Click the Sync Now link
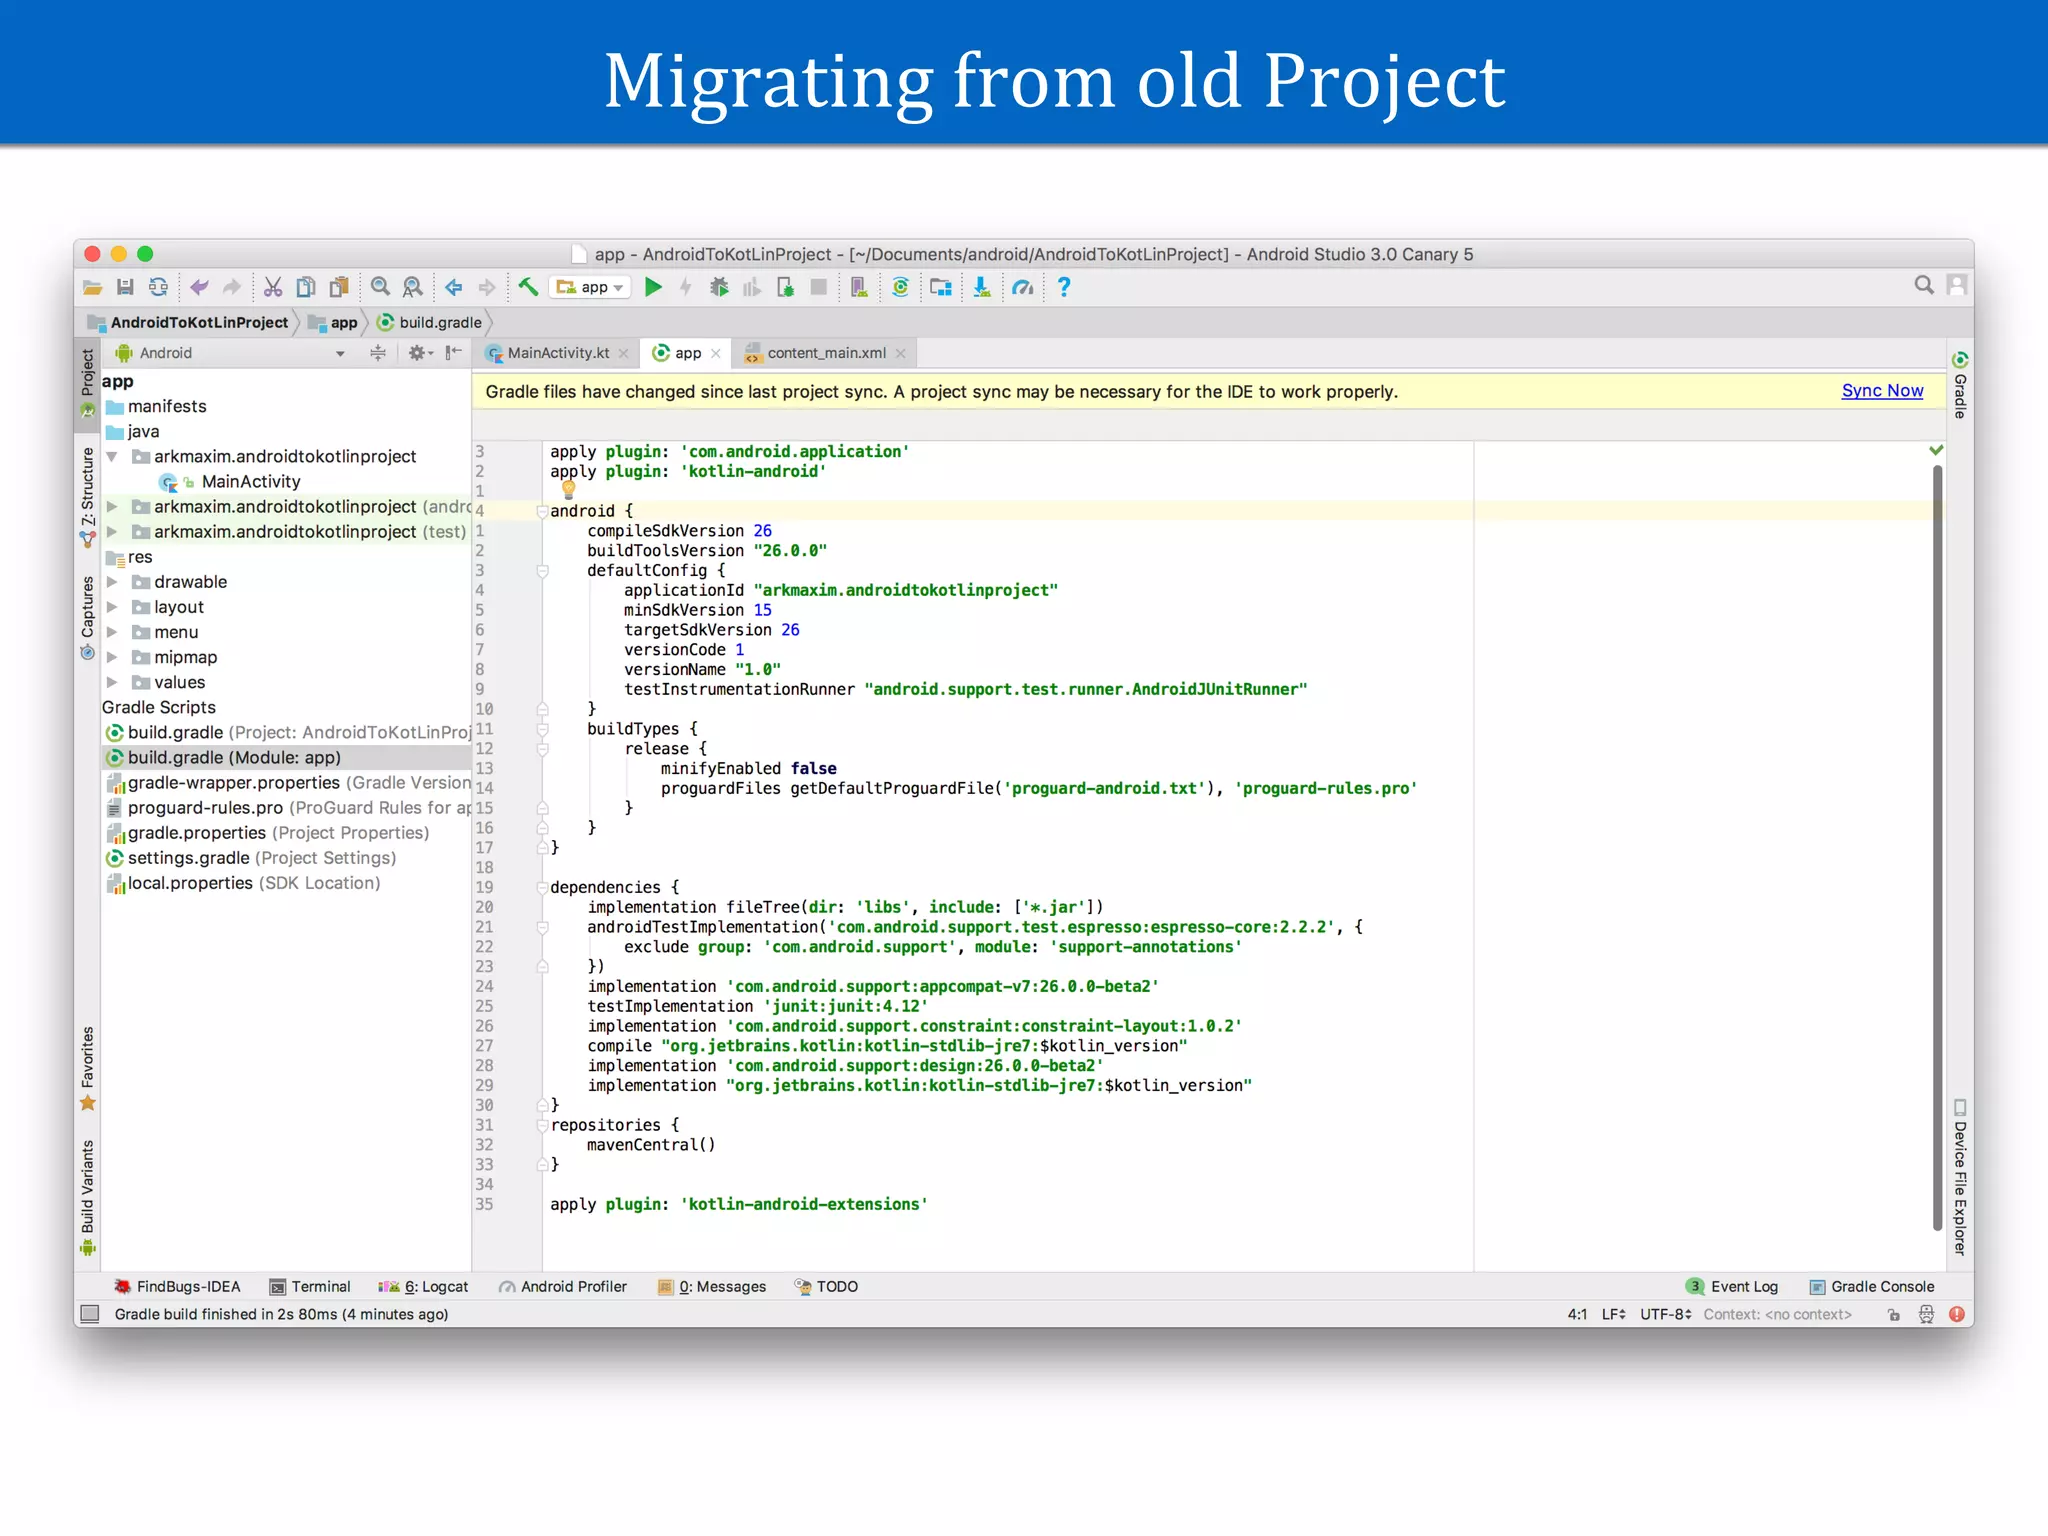The height and width of the screenshot is (1536, 2048). [x=1882, y=391]
